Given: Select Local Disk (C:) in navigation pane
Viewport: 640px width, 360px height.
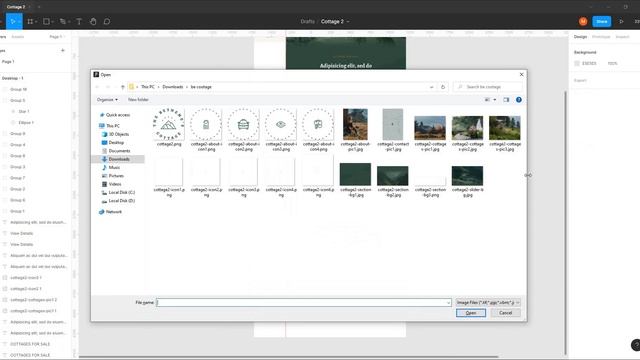Looking at the screenshot, I should click(121, 192).
